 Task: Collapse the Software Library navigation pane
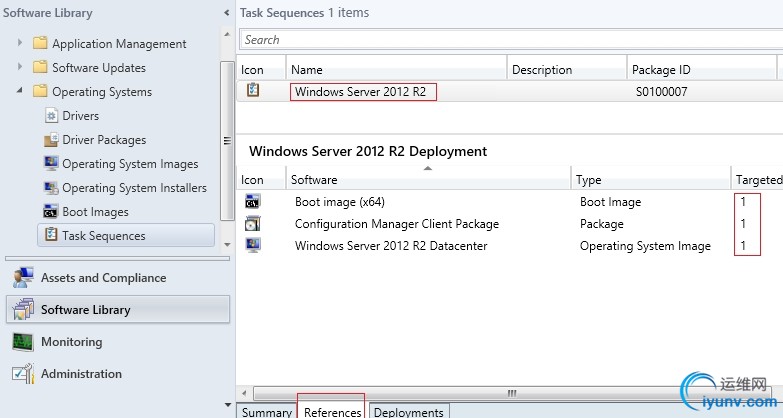(223, 13)
